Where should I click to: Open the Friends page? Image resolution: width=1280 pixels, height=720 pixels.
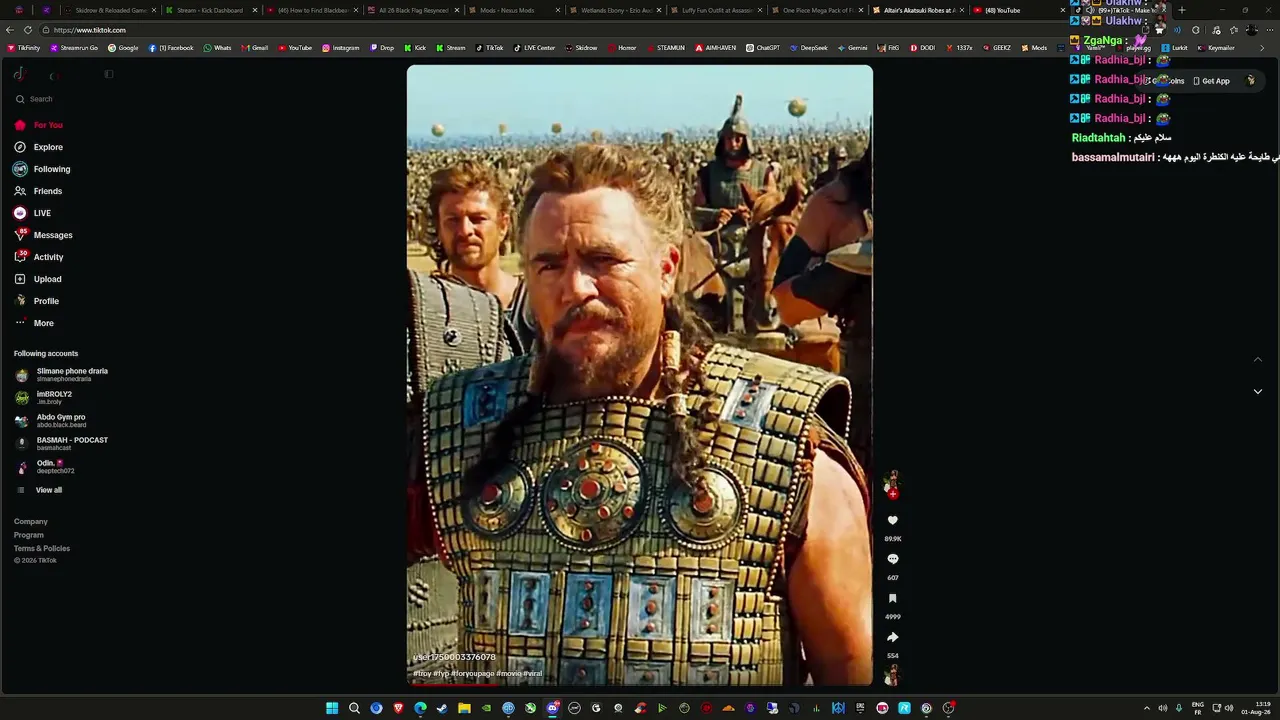tap(38, 191)
